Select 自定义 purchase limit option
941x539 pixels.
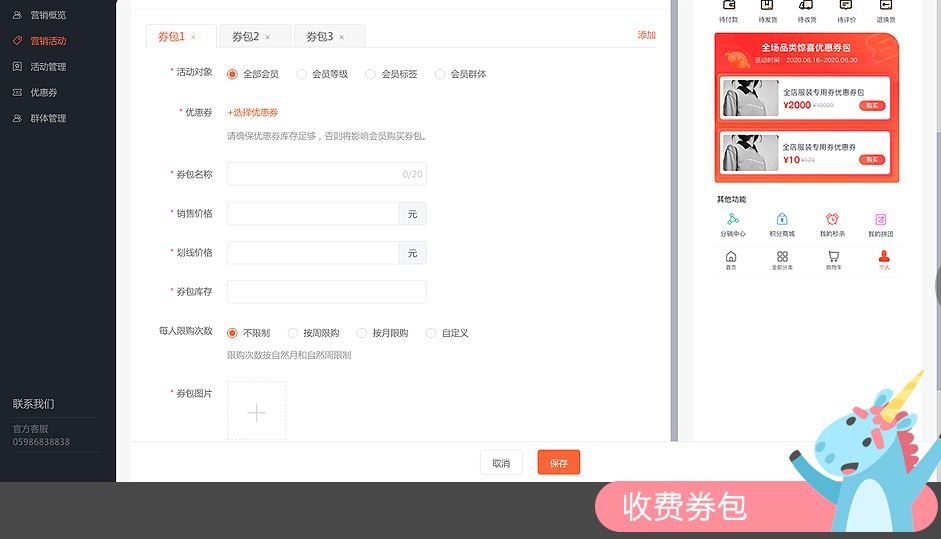[431, 333]
